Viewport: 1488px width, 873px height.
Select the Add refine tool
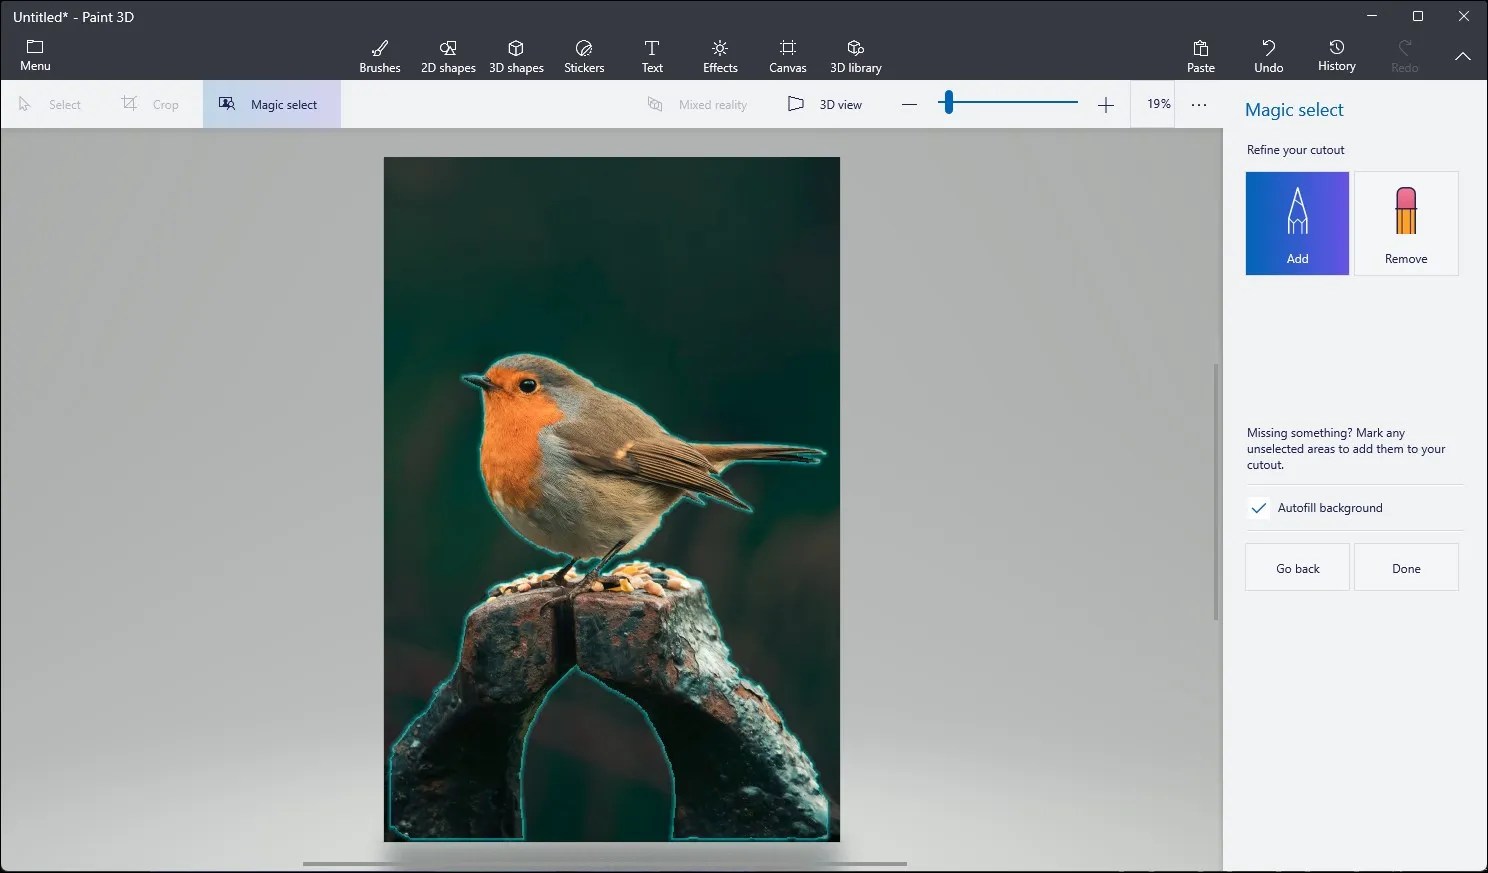(x=1297, y=223)
